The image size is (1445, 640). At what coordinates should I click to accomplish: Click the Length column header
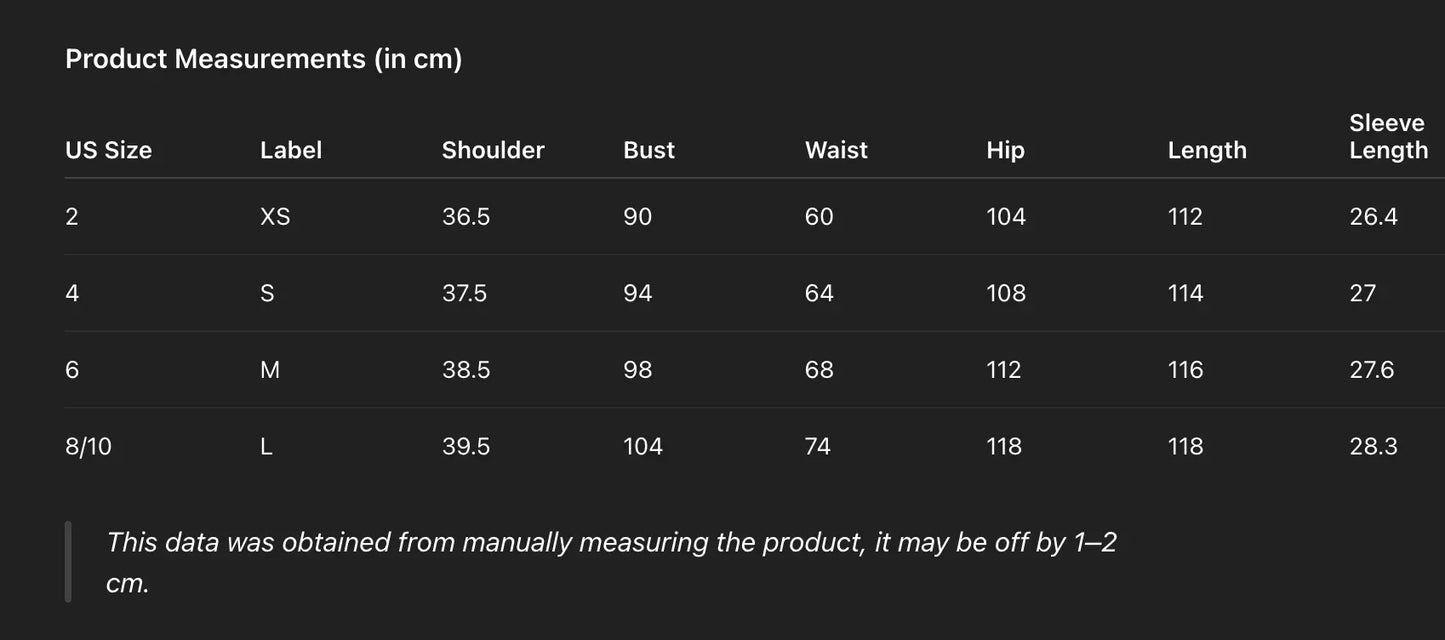[1207, 150]
